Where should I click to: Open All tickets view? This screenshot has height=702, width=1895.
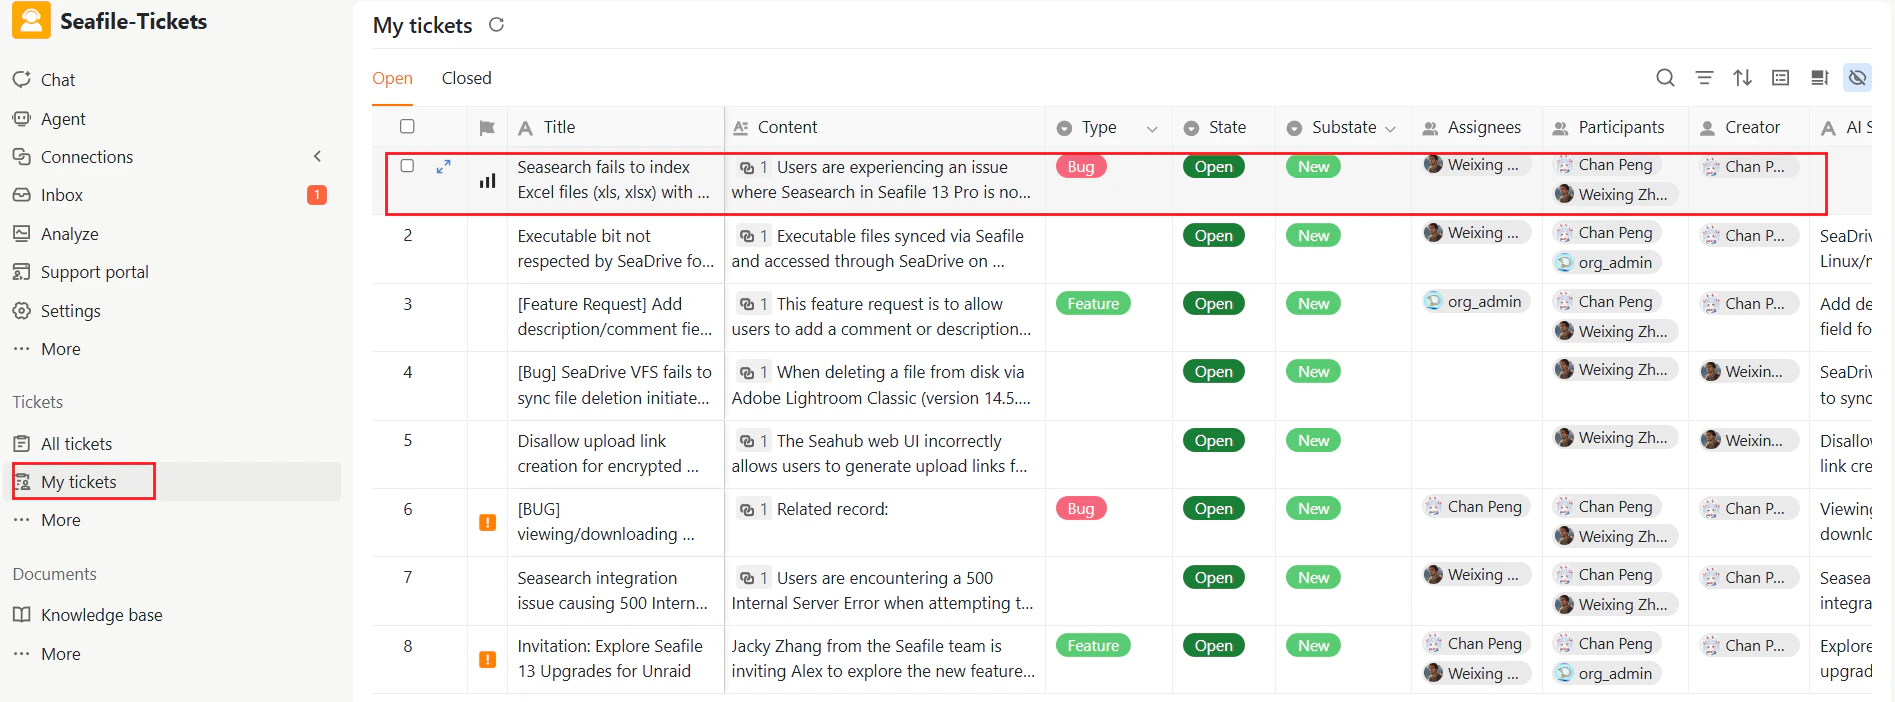[x=76, y=444]
